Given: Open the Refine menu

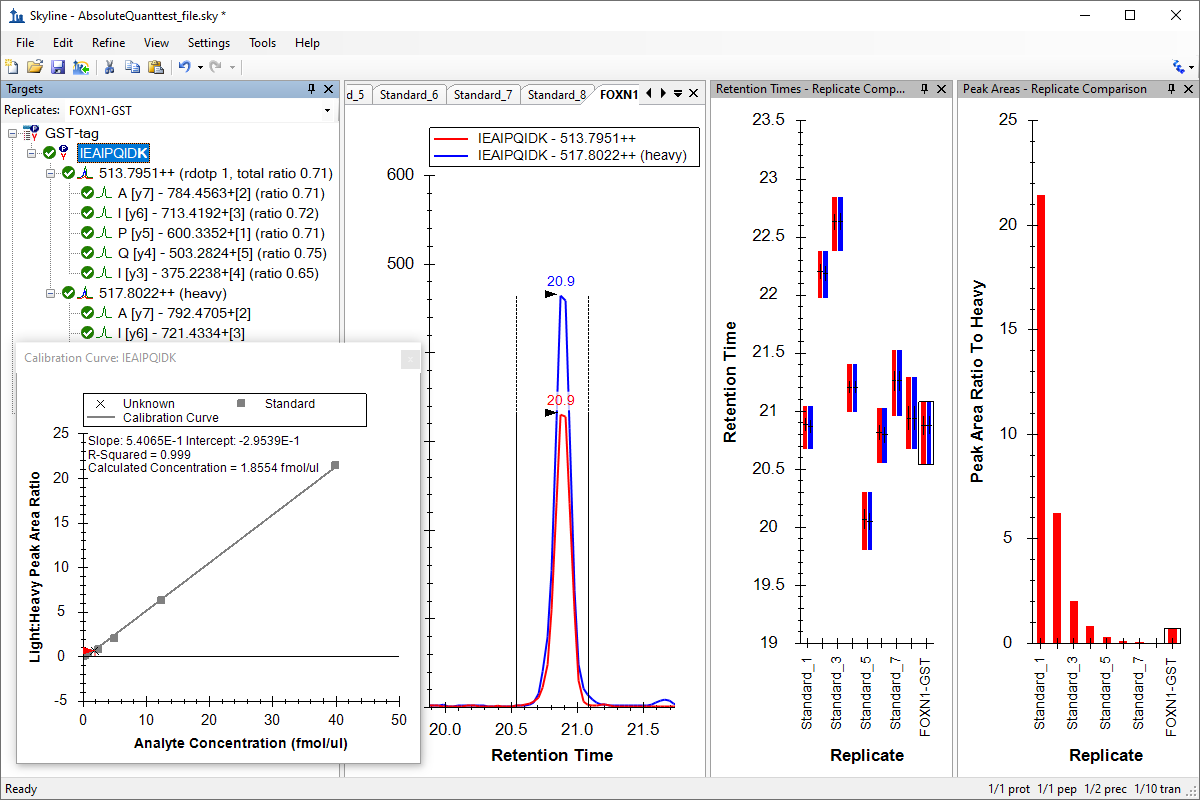Looking at the screenshot, I should click(x=108, y=43).
